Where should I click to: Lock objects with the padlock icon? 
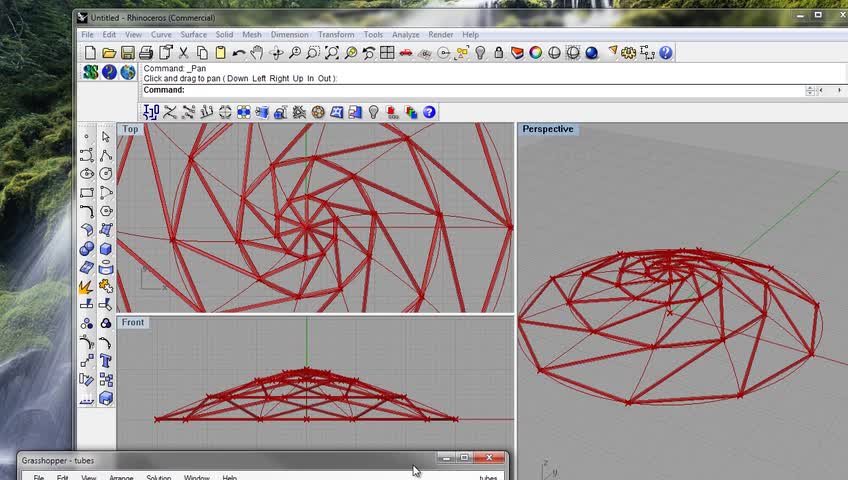tap(499, 52)
